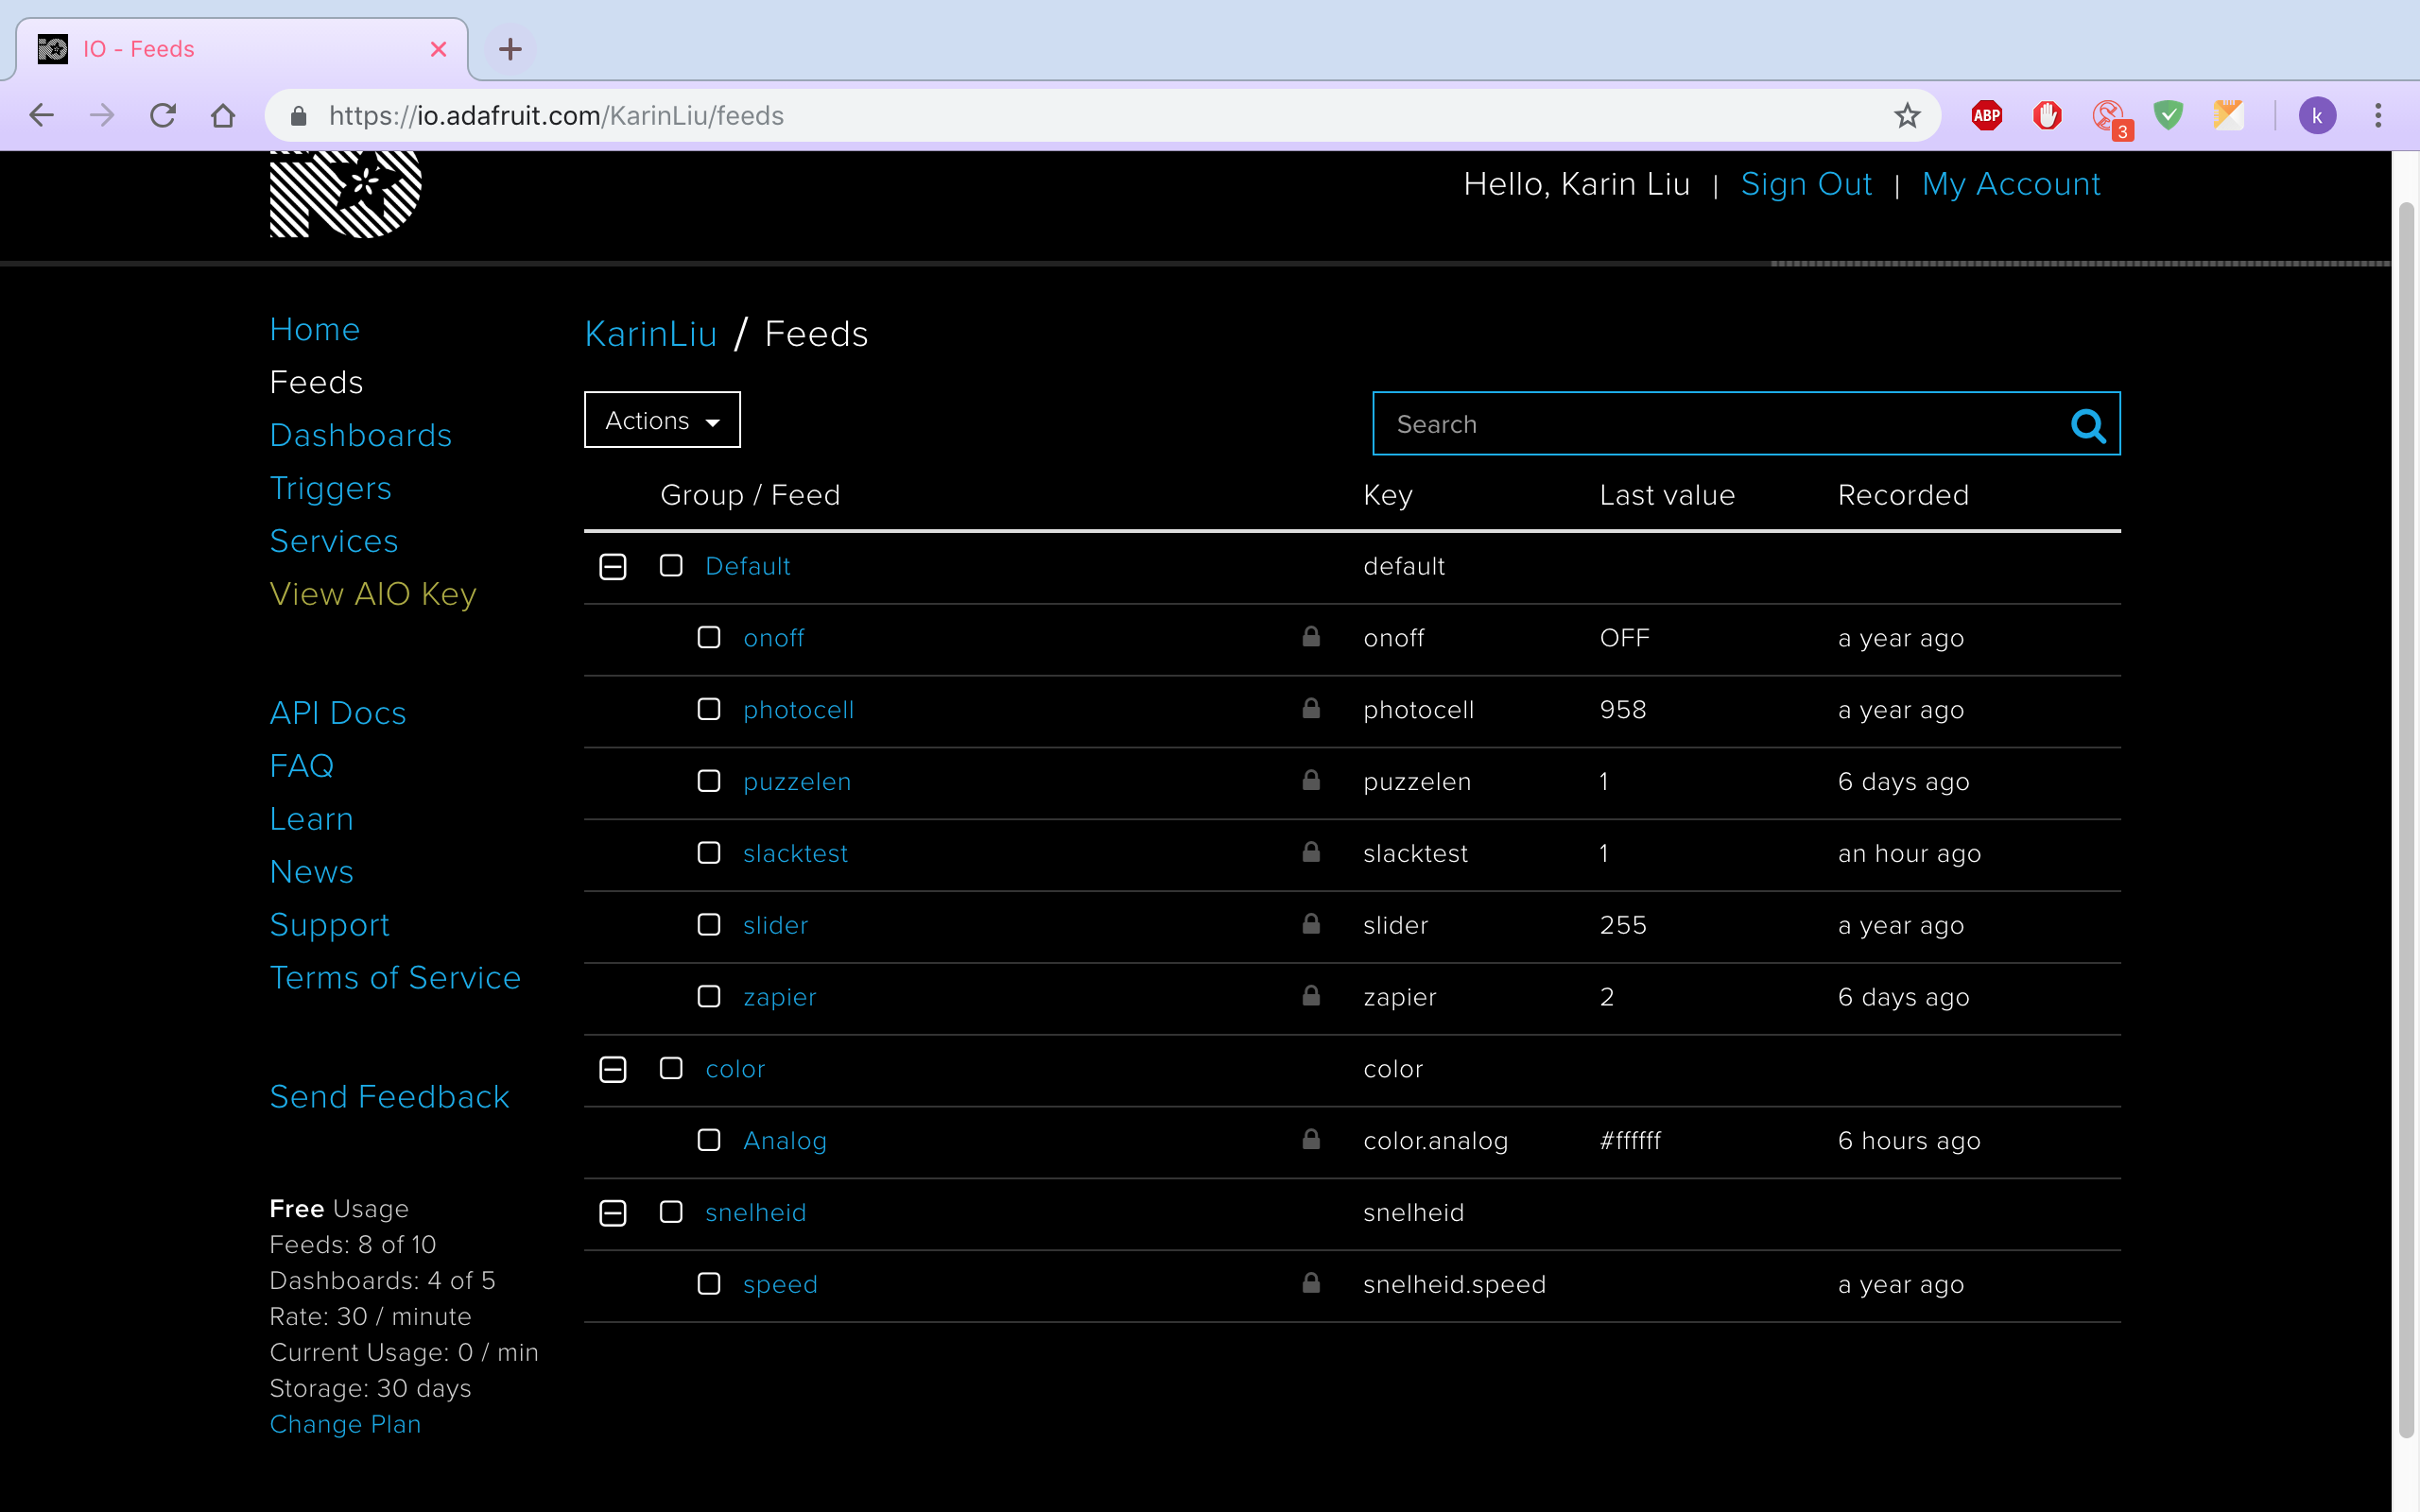Open Triggers from the sidebar menu

point(330,488)
